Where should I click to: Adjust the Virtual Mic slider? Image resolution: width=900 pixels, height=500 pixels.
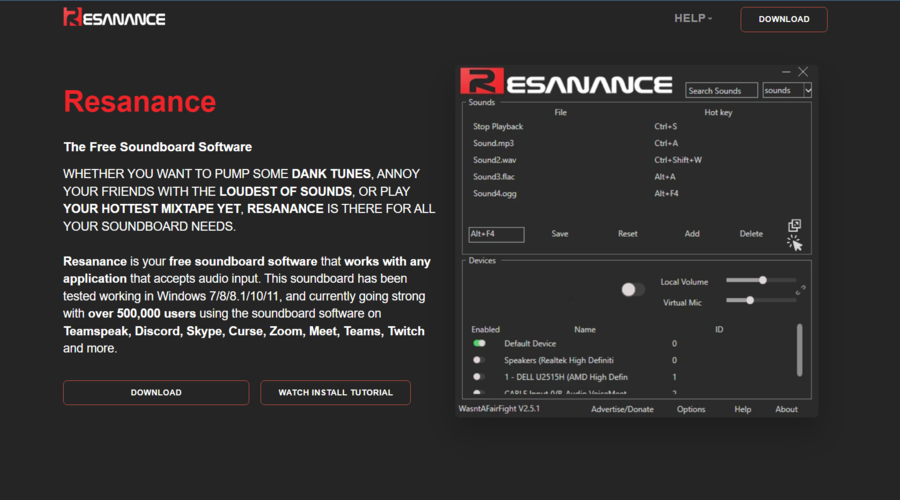coord(761,300)
